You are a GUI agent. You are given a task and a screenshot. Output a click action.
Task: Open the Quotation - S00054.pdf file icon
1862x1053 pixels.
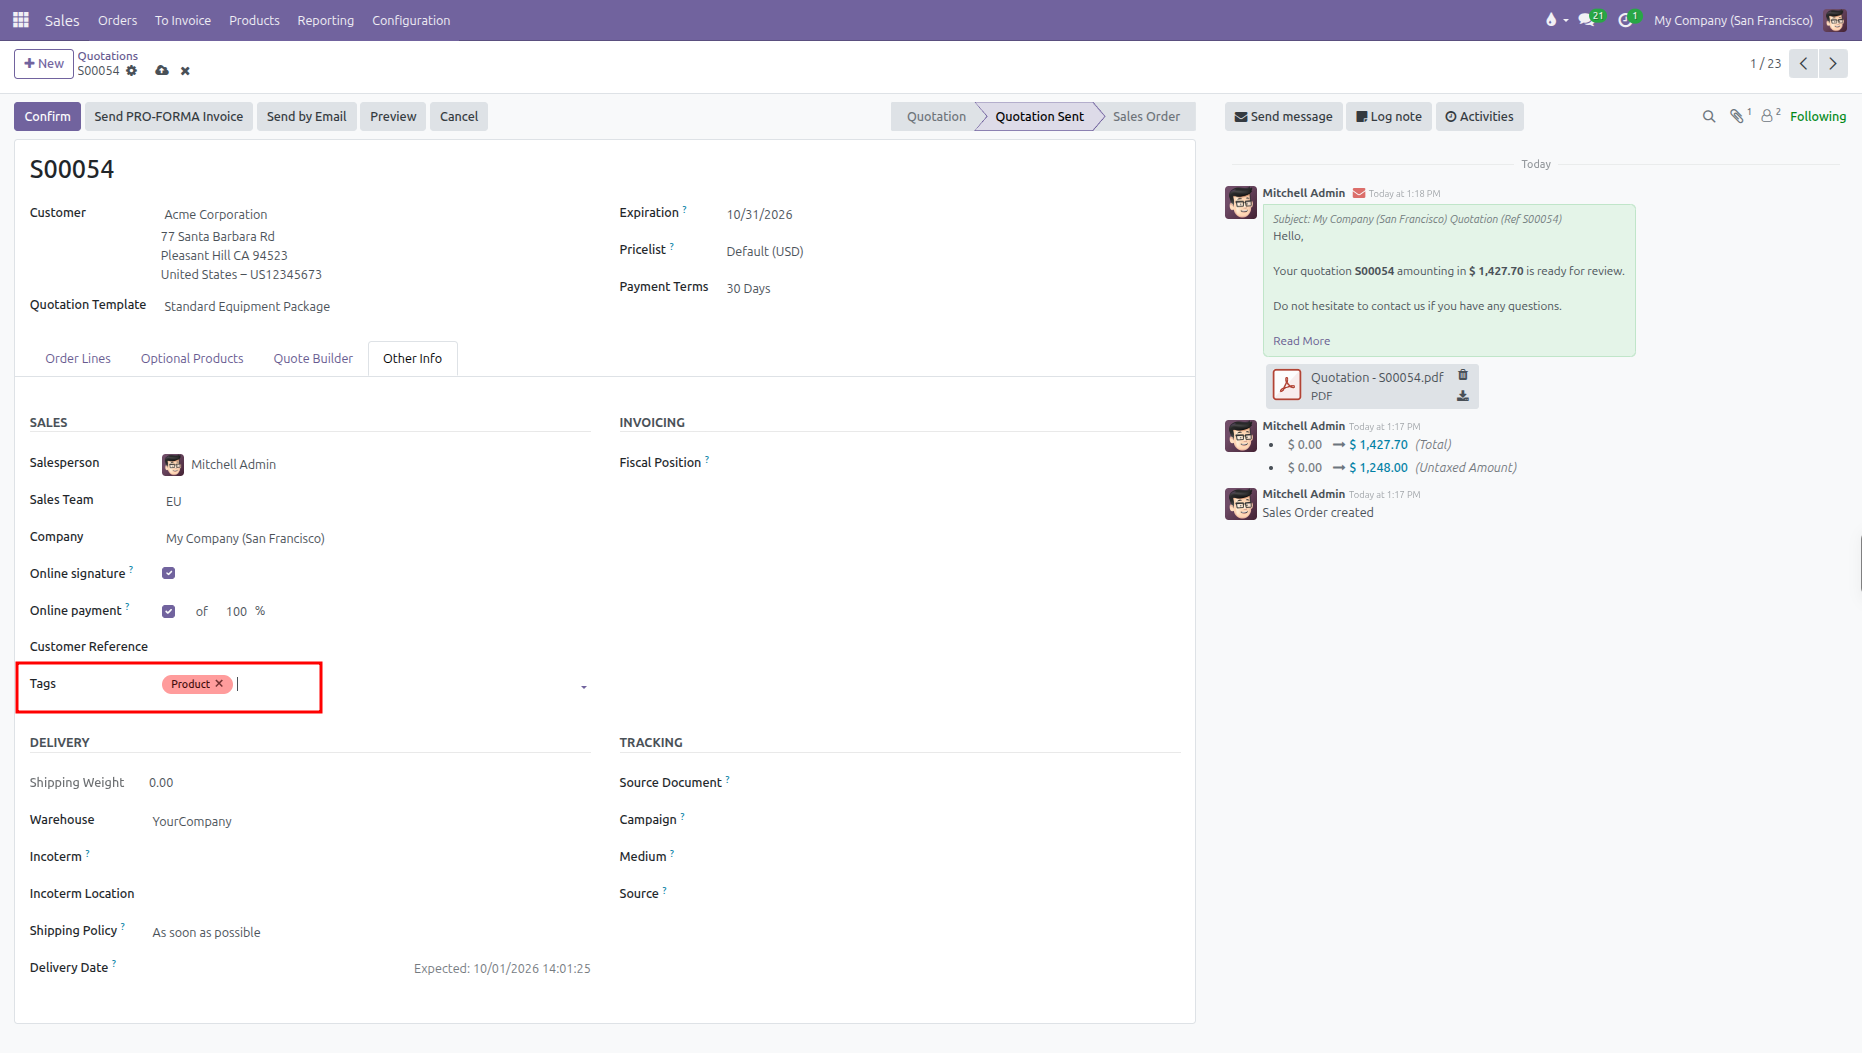(1287, 385)
